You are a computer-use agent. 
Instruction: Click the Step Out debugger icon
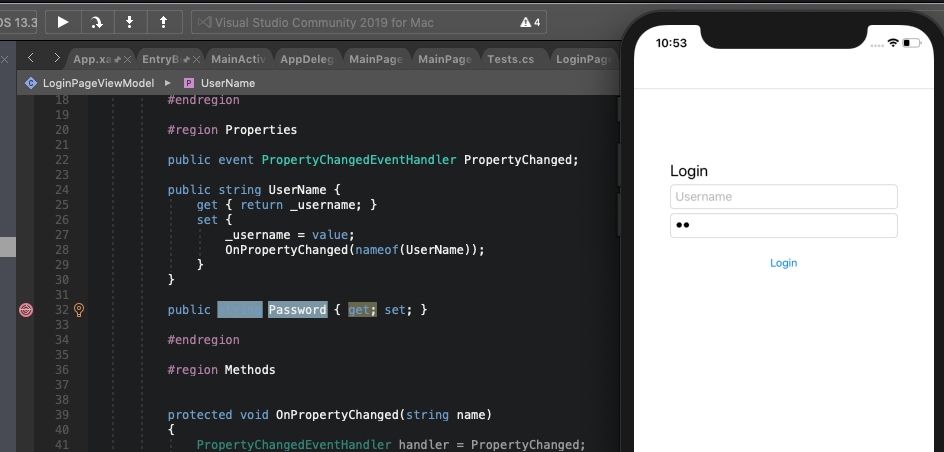pos(163,23)
